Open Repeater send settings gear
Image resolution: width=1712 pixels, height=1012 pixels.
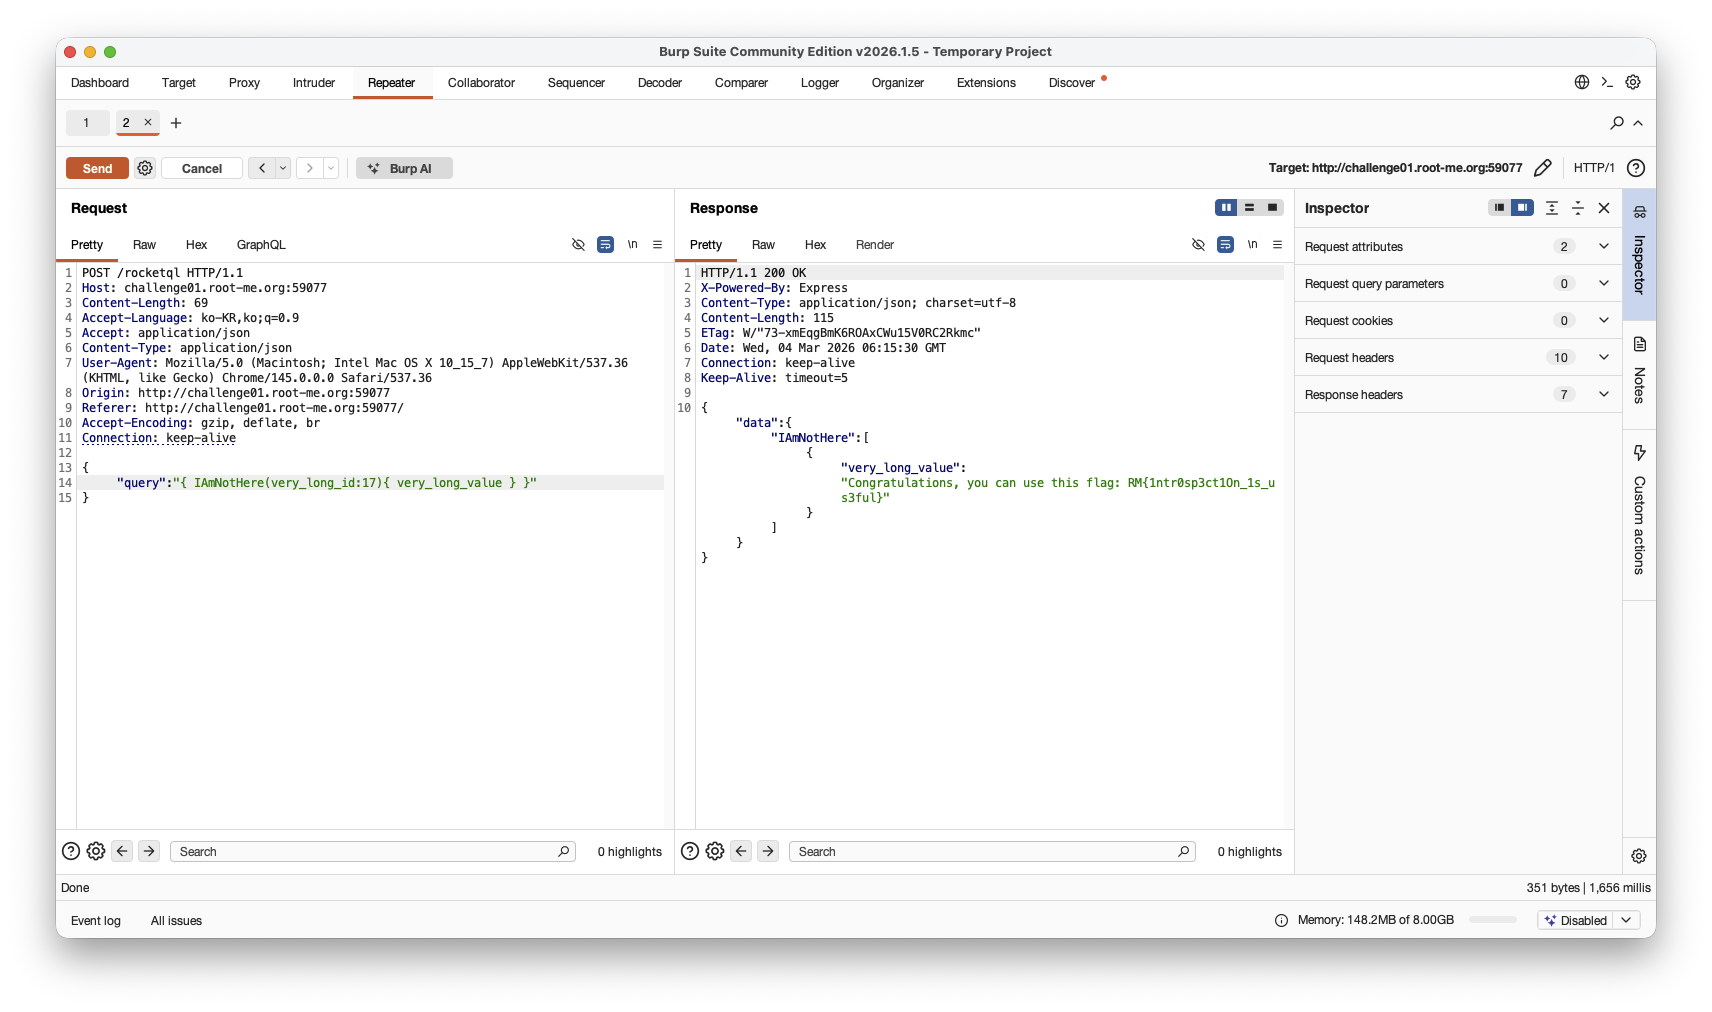click(145, 168)
